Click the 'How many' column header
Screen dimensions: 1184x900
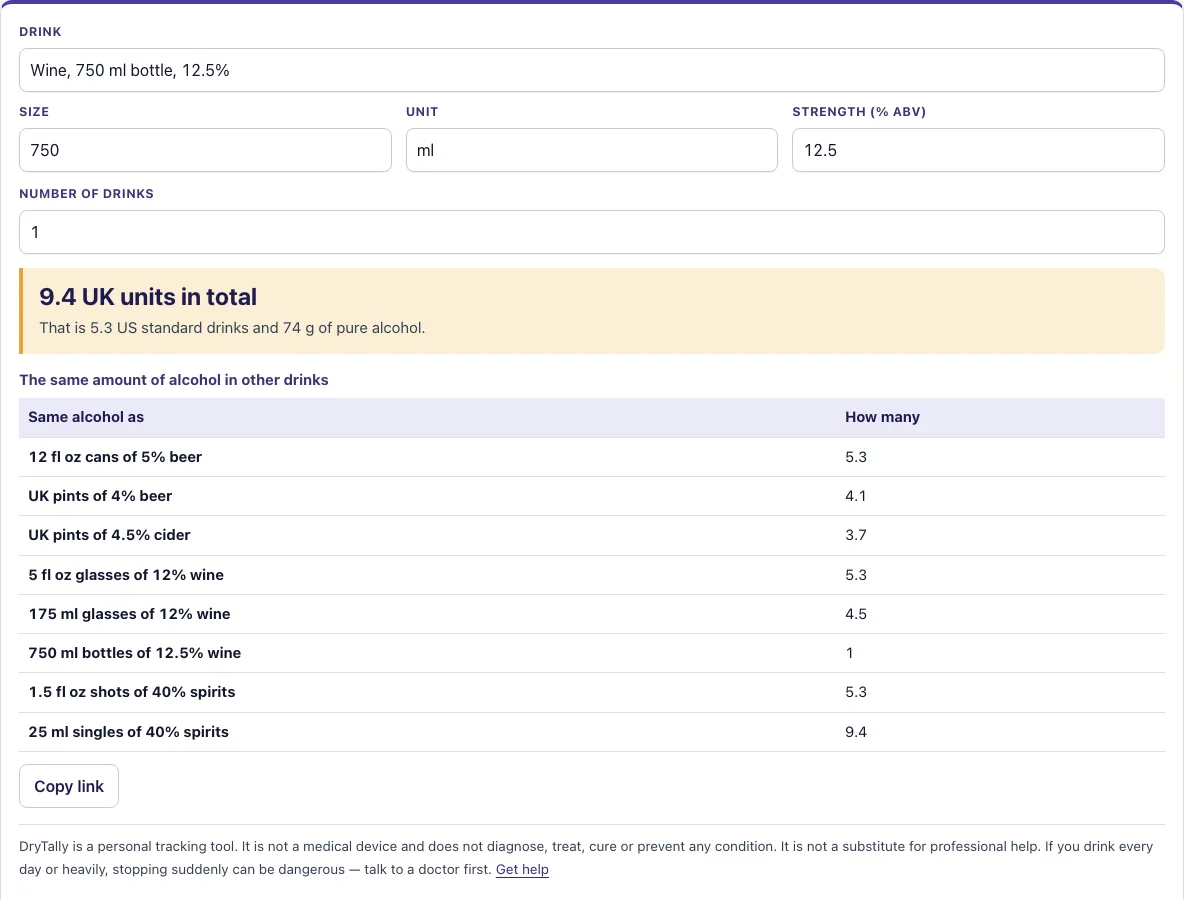(882, 417)
